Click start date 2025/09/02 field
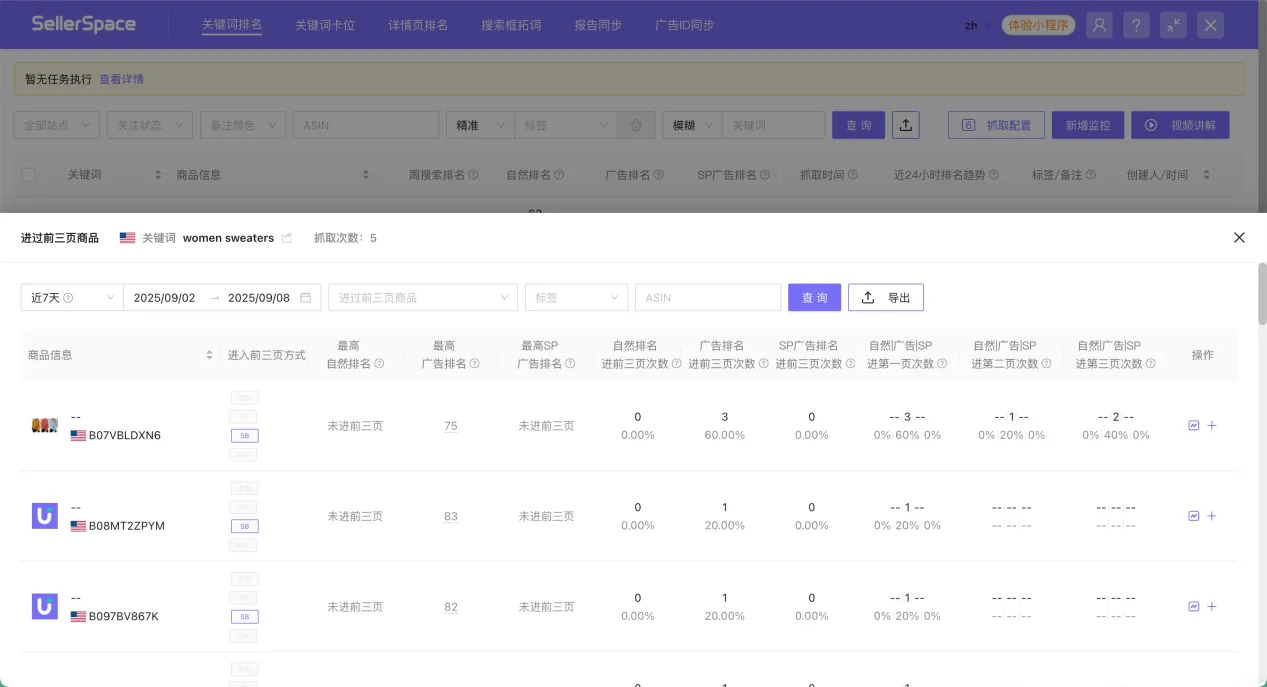Screen dimensions: 1267x687 164,298
